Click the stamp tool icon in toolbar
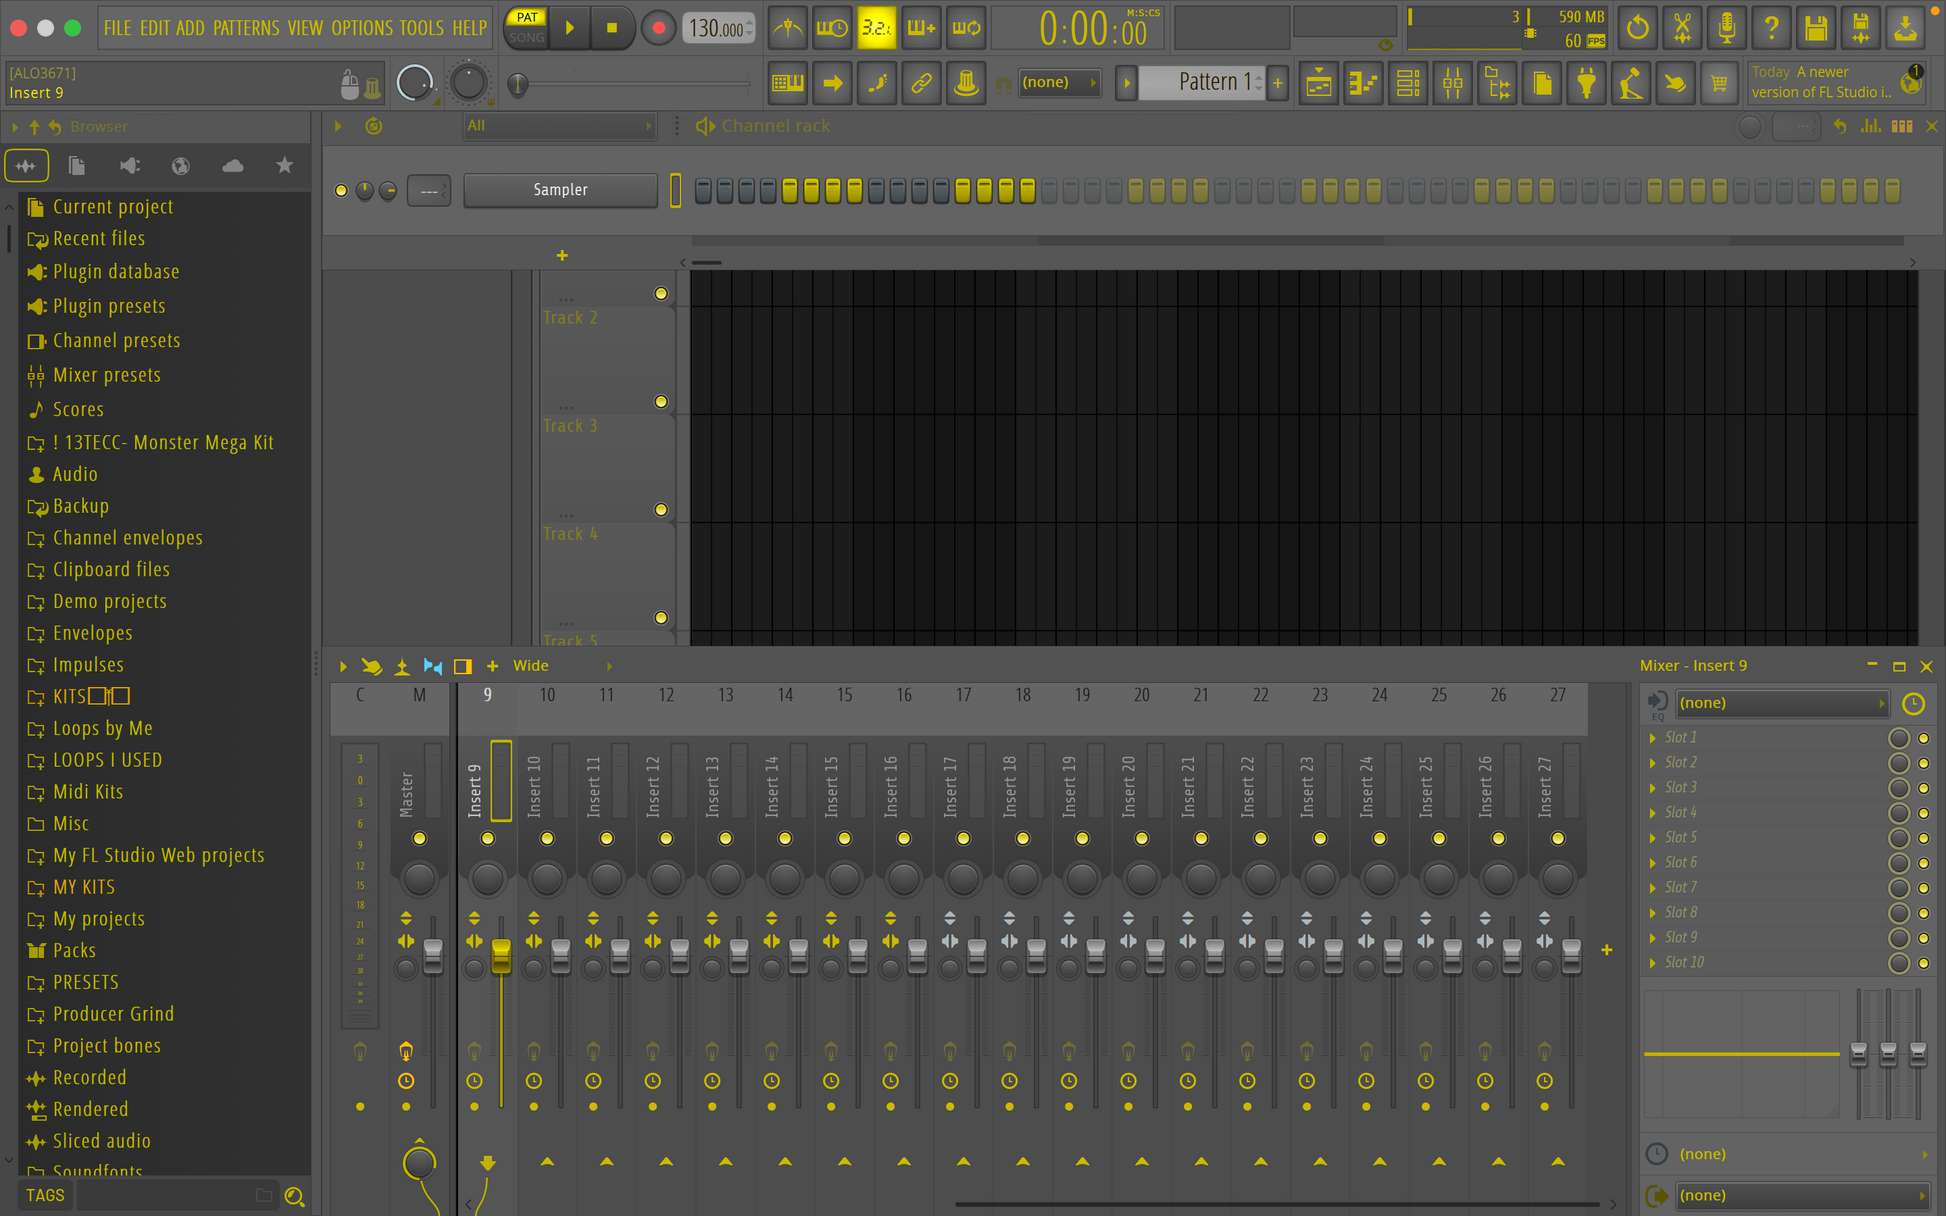 (966, 83)
